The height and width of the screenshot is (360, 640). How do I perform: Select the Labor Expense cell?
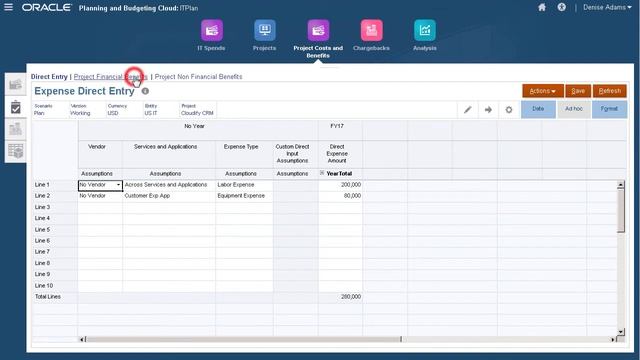point(244,185)
